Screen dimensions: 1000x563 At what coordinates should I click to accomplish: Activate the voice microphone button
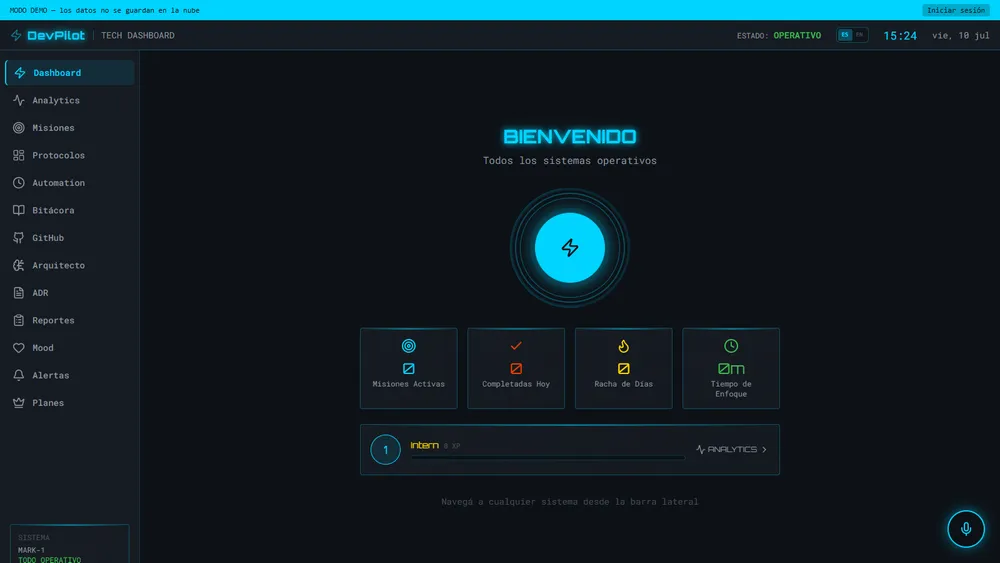point(966,529)
